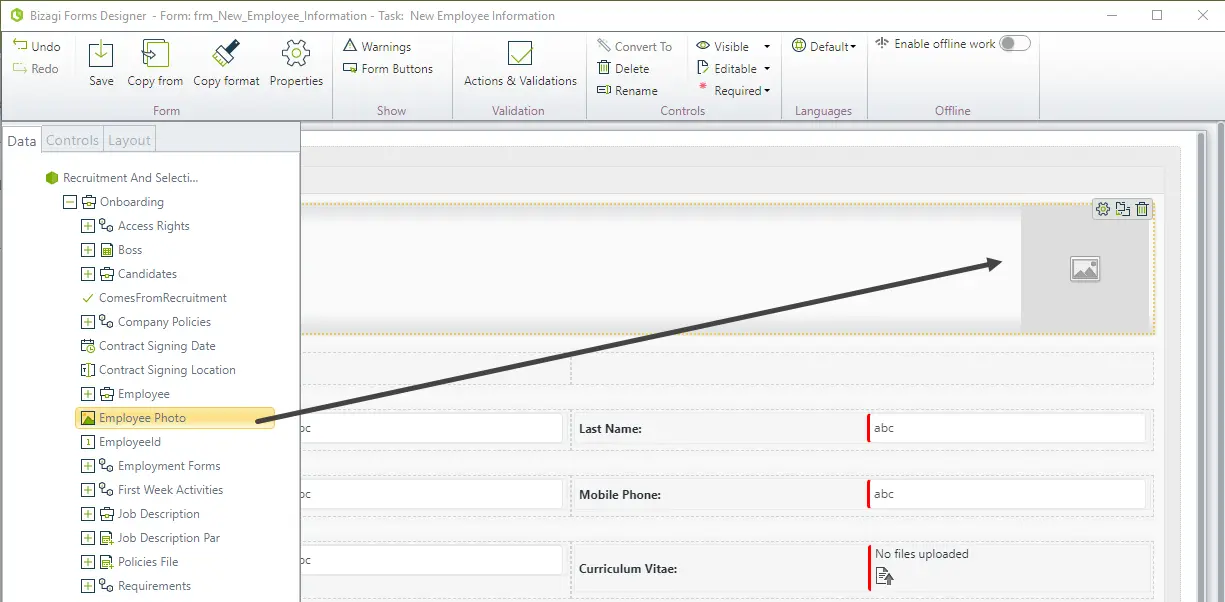Switch to the Data tab
The image size is (1225, 602).
[22, 141]
